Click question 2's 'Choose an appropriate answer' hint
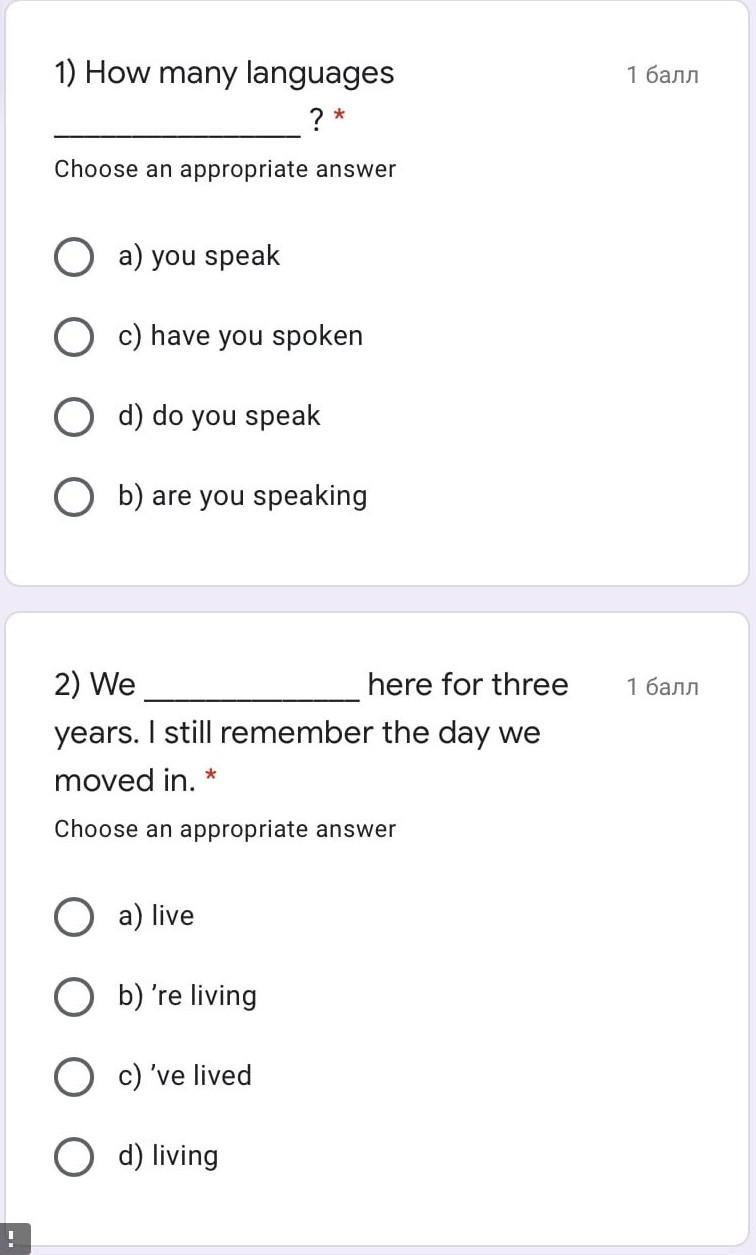The image size is (756, 1255). tap(225, 829)
